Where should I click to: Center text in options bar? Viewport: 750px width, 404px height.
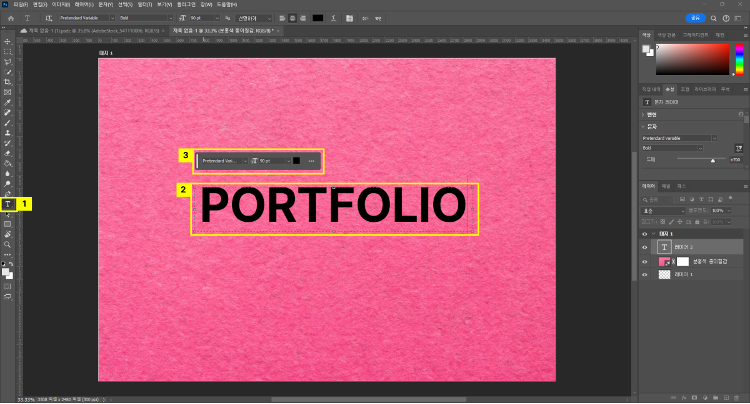click(293, 18)
